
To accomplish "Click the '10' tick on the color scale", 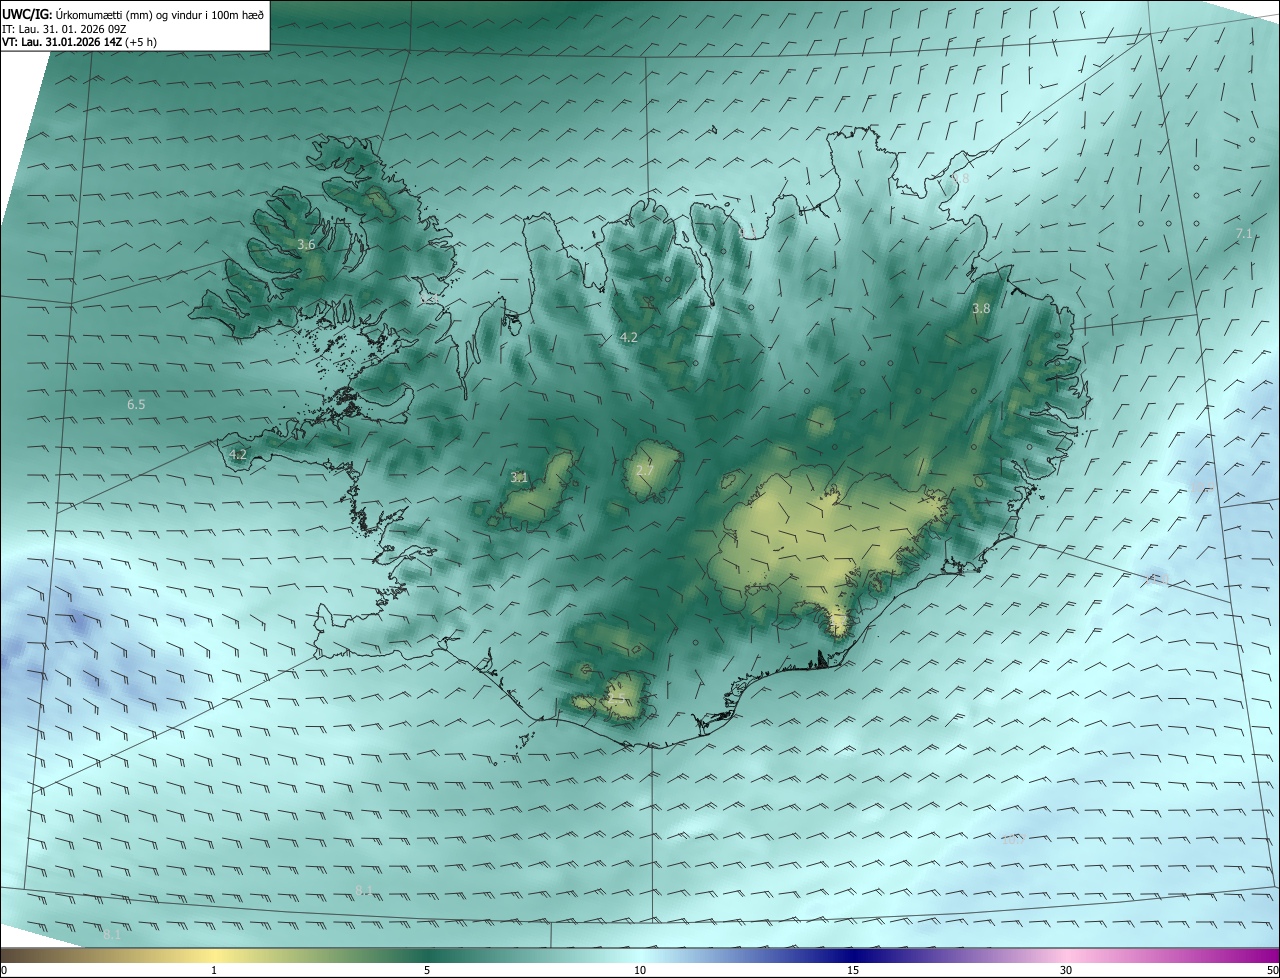I will pyautogui.click(x=640, y=970).
